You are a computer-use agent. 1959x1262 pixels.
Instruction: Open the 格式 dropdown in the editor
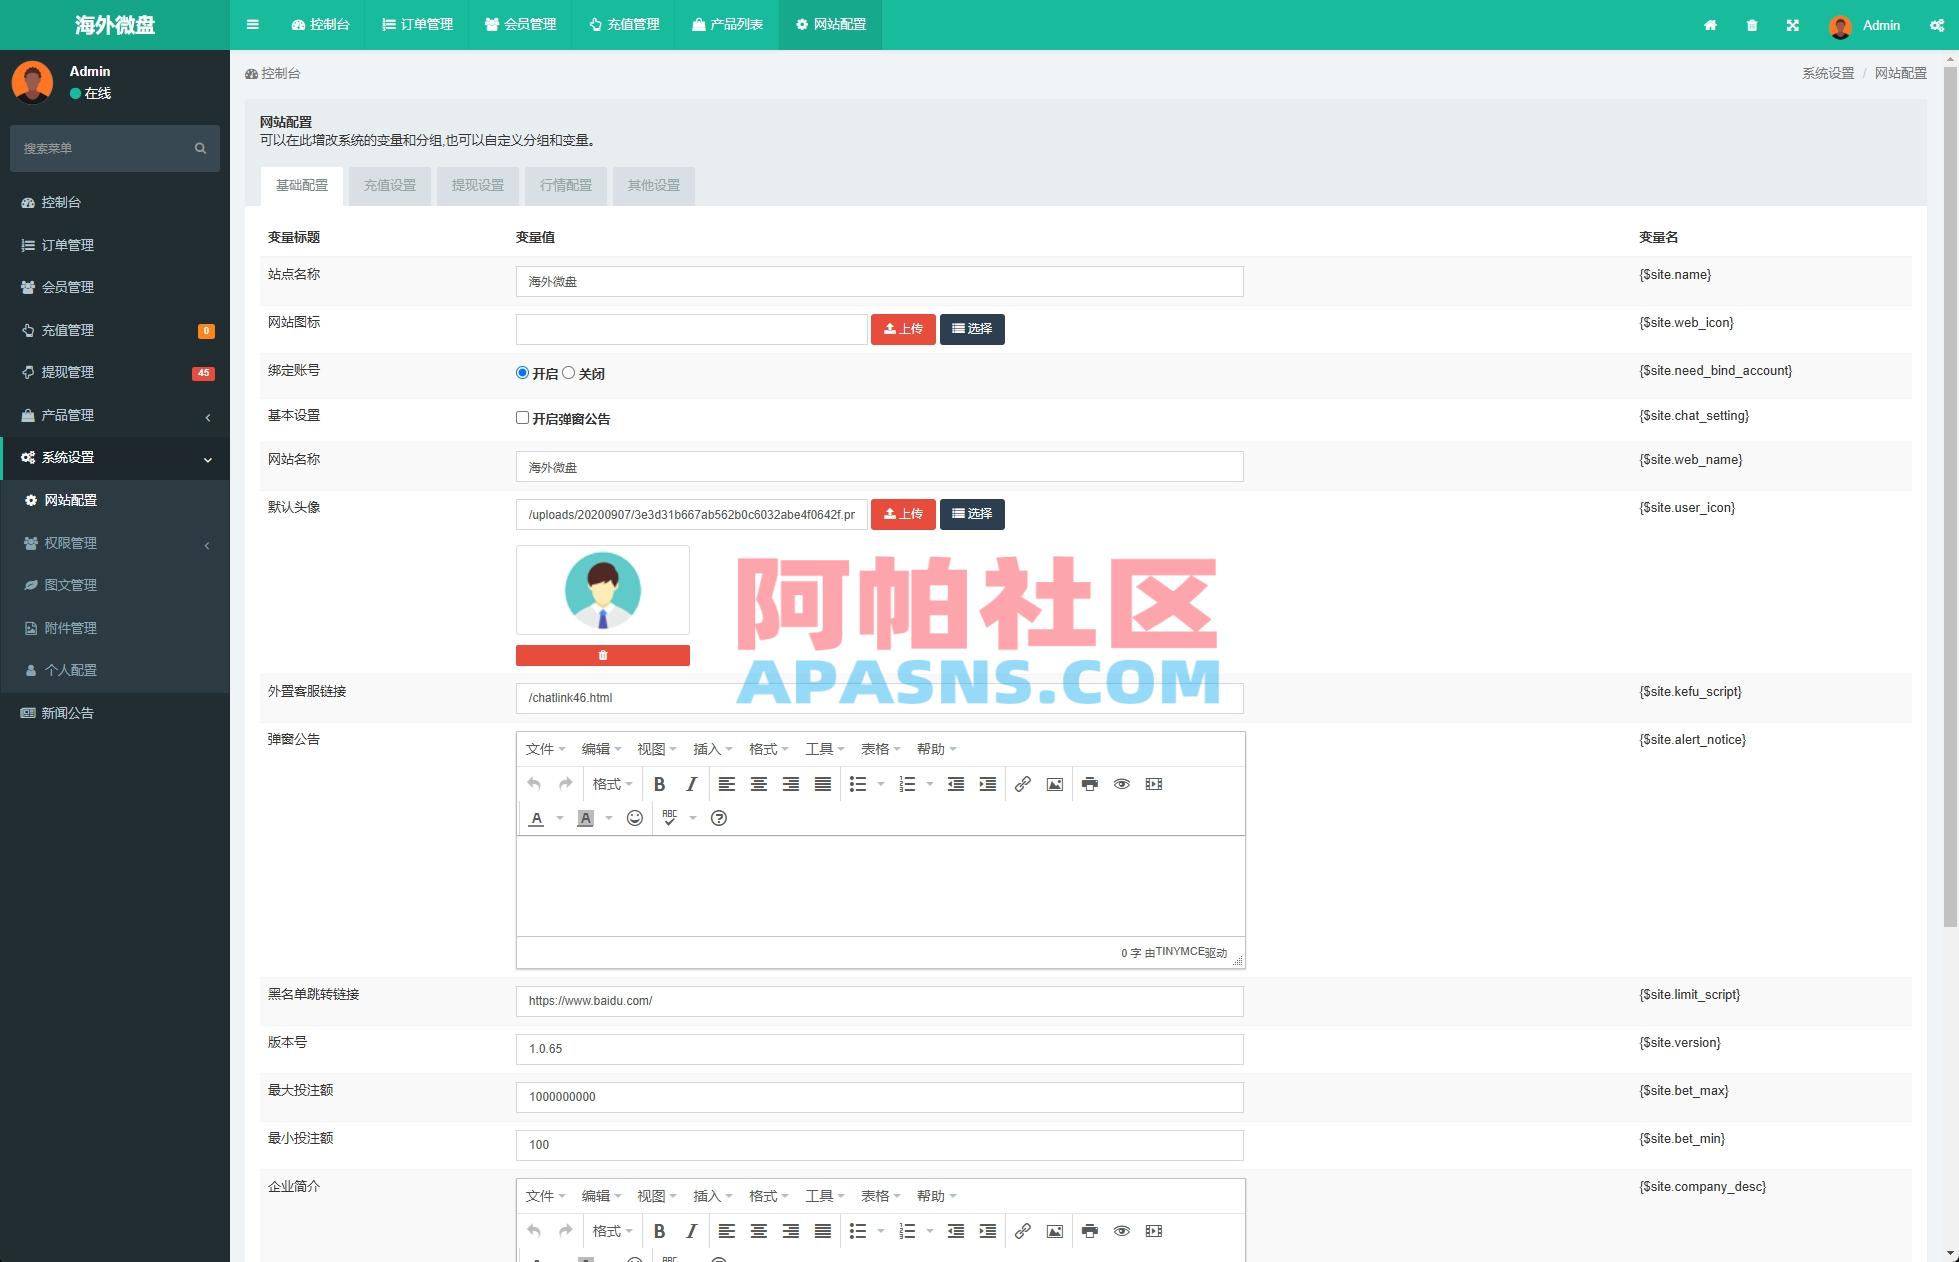(610, 784)
